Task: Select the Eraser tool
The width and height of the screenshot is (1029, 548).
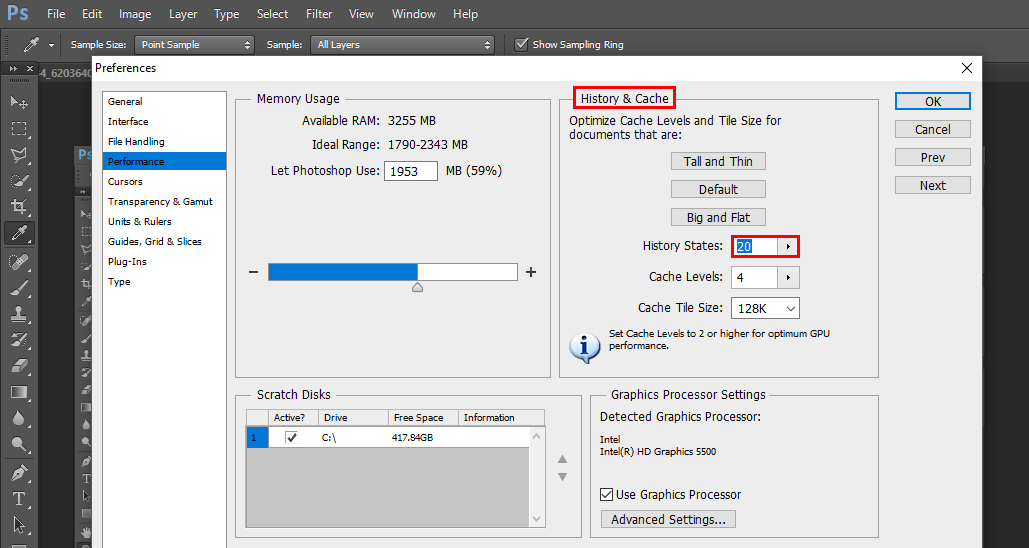Action: pos(19,366)
